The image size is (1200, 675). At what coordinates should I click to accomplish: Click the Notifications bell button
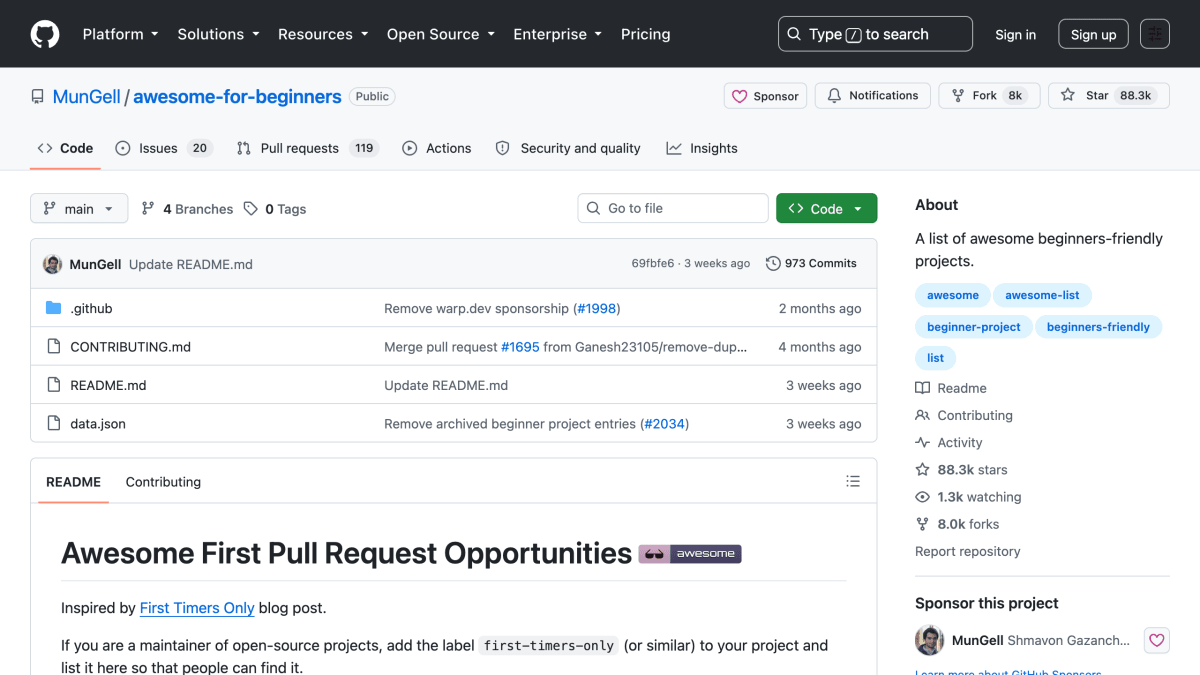point(873,96)
